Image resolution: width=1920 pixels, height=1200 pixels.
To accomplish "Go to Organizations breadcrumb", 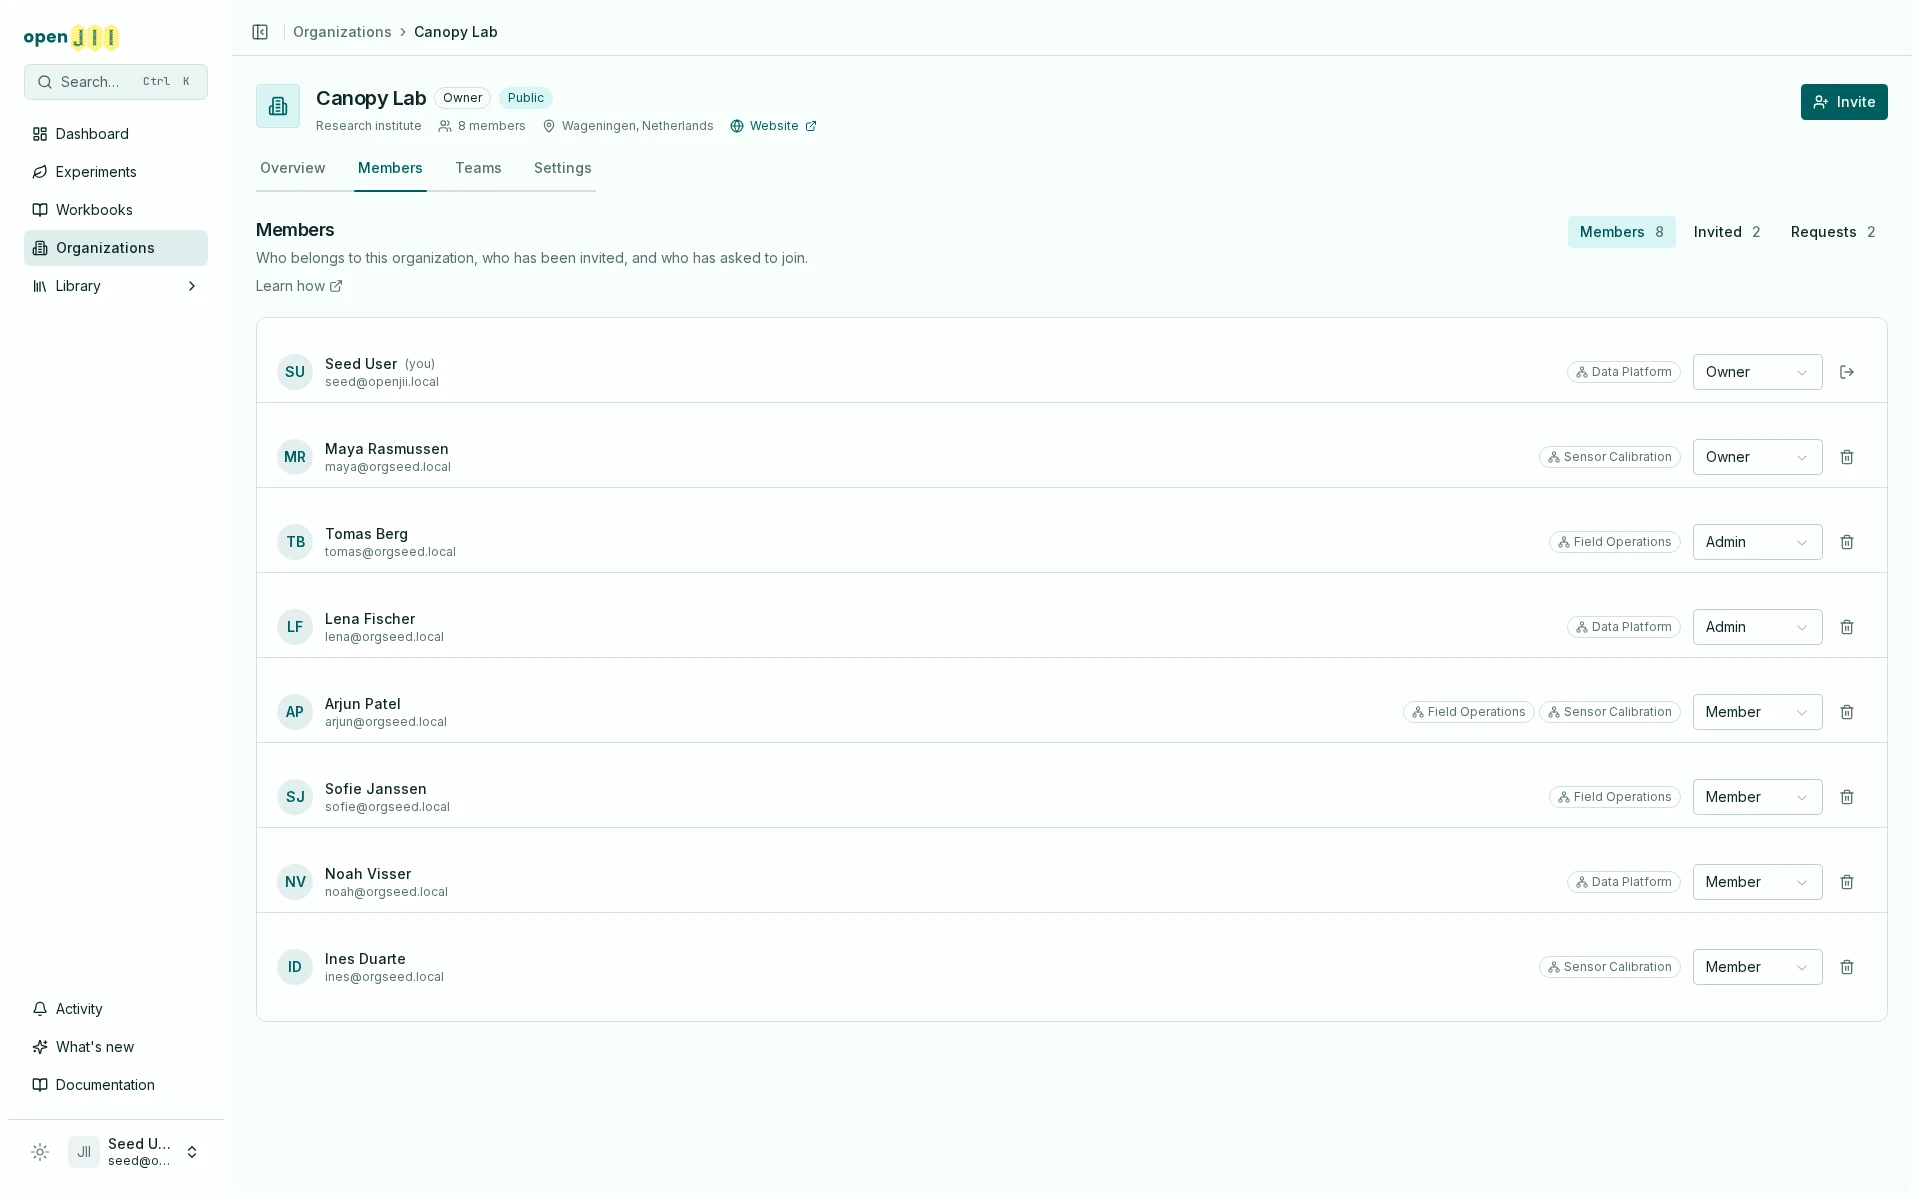I will coord(342,32).
